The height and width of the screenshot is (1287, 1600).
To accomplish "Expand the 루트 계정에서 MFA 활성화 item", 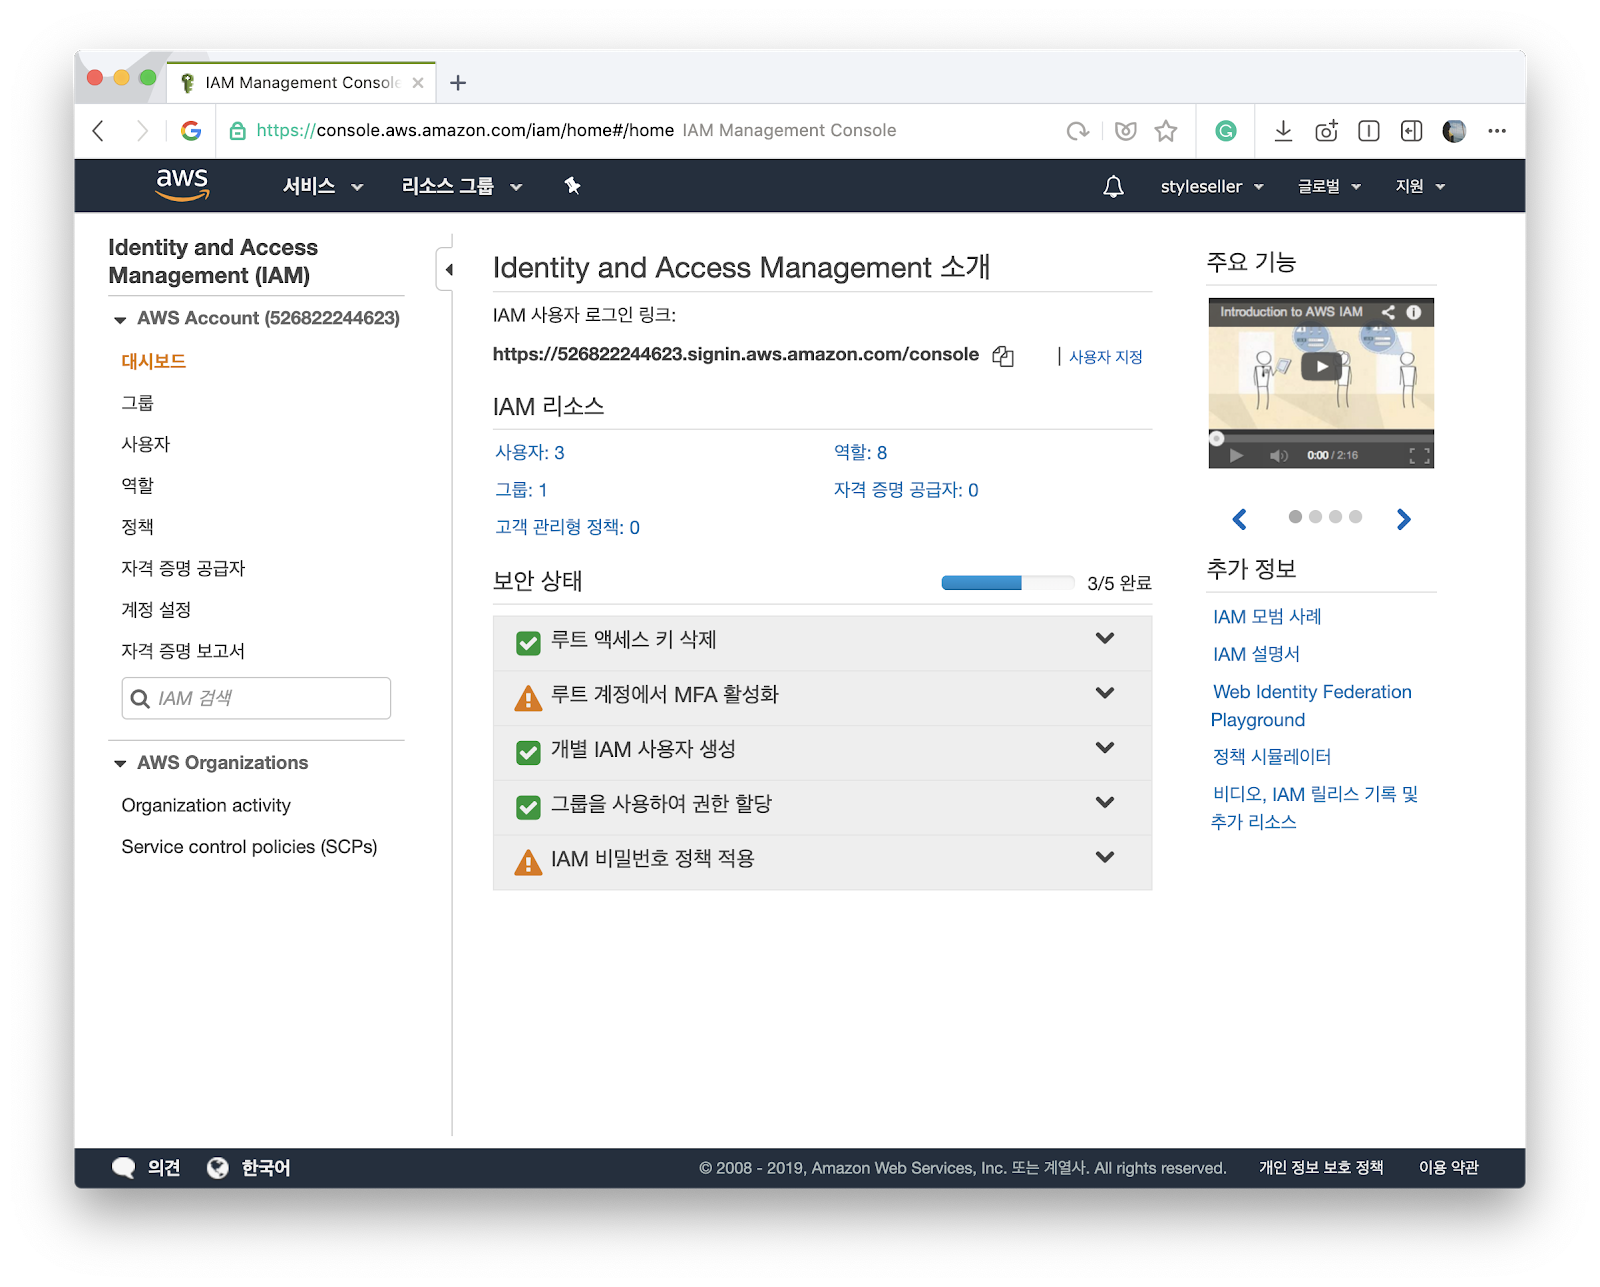I will 822,697.
